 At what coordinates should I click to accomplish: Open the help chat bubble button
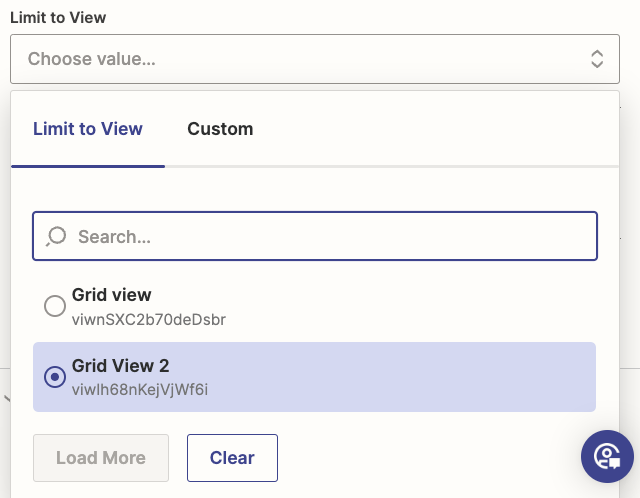coord(607,457)
